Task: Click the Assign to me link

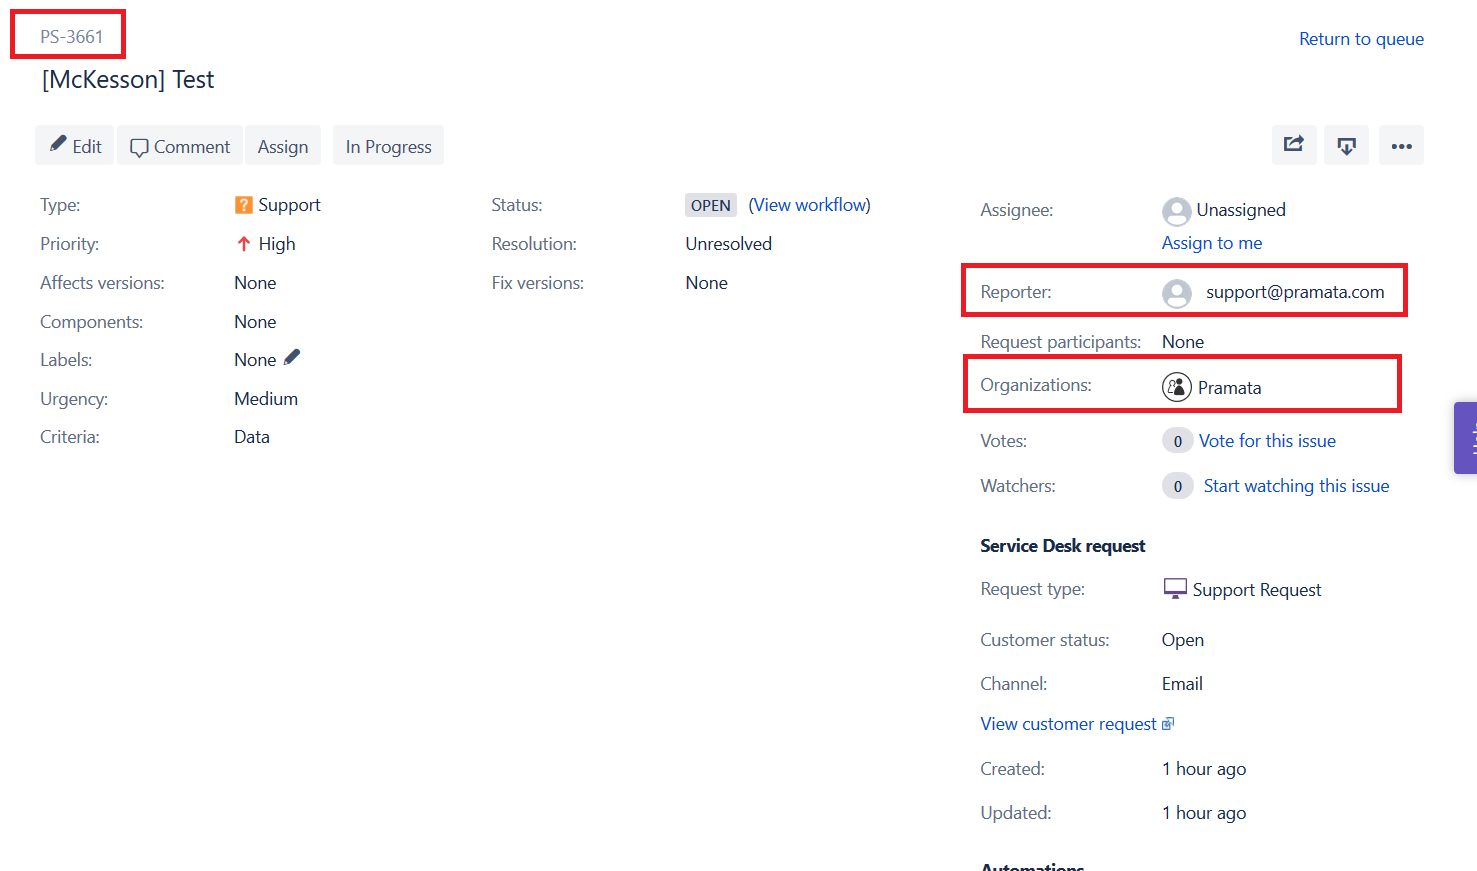Action: pos(1212,243)
